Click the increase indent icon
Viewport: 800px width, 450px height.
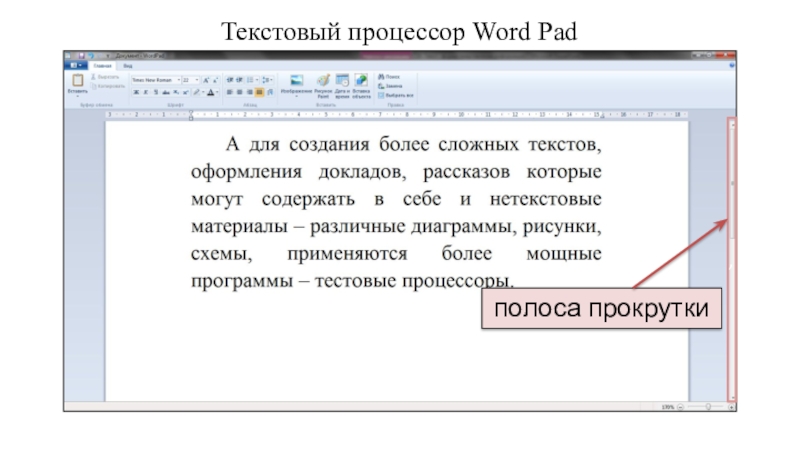pos(239,80)
